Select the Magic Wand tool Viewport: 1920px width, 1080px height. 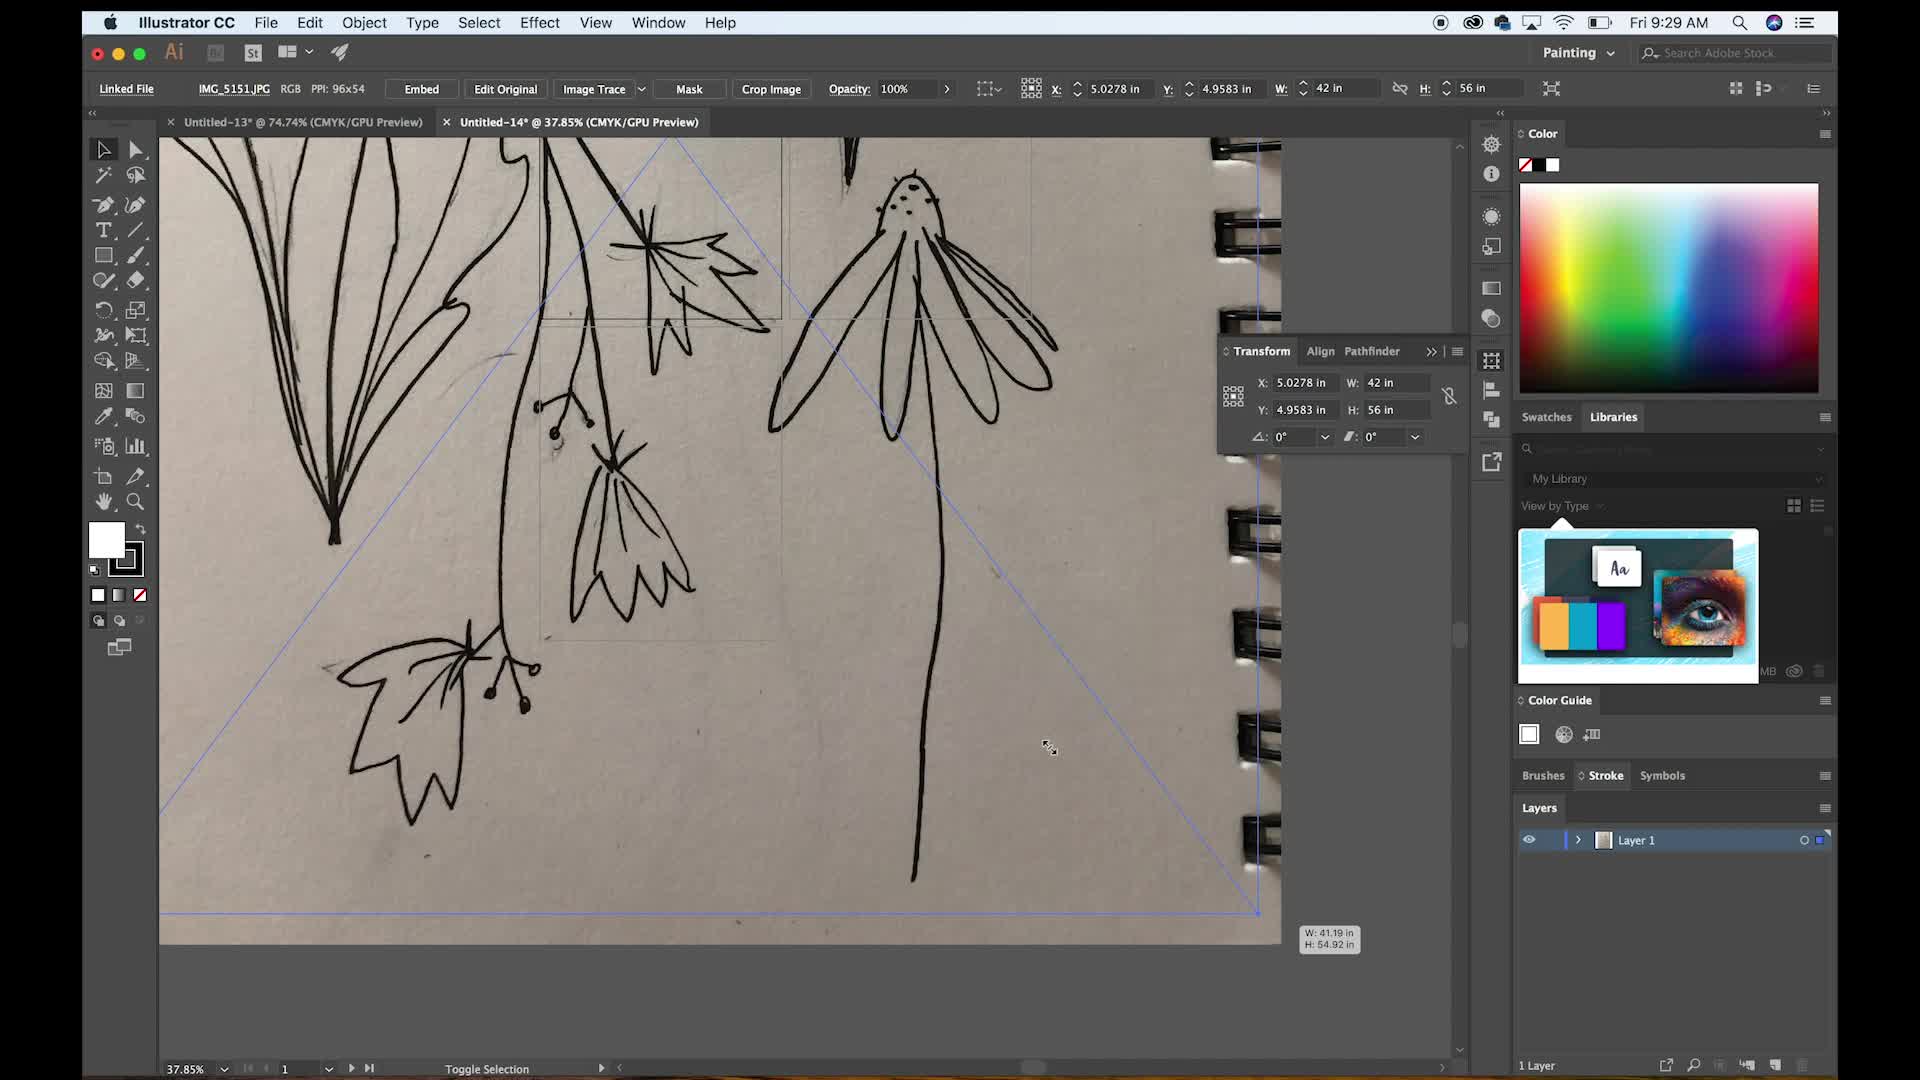coord(104,175)
